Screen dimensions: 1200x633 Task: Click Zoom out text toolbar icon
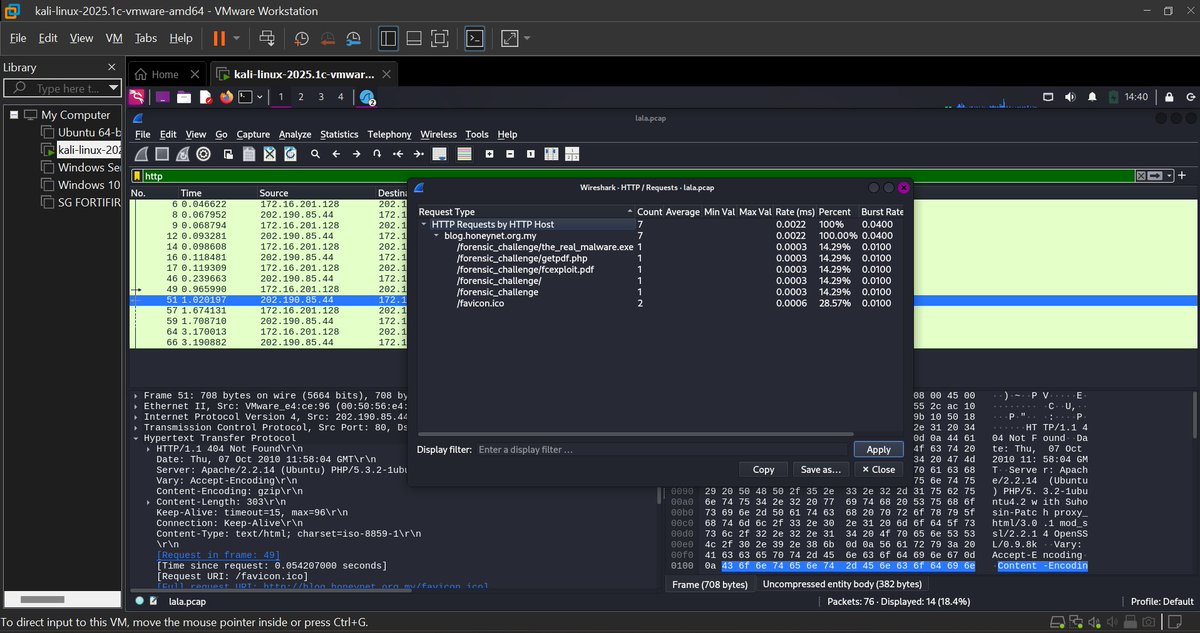point(510,154)
